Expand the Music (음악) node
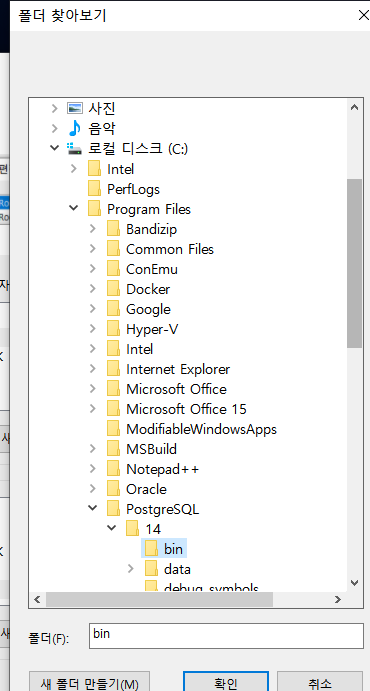Viewport: 370px width, 691px height. point(54,129)
